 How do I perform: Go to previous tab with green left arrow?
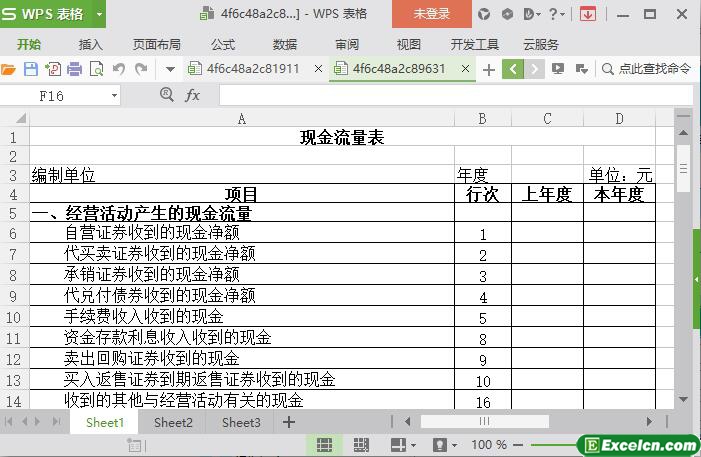pyautogui.click(x=513, y=69)
